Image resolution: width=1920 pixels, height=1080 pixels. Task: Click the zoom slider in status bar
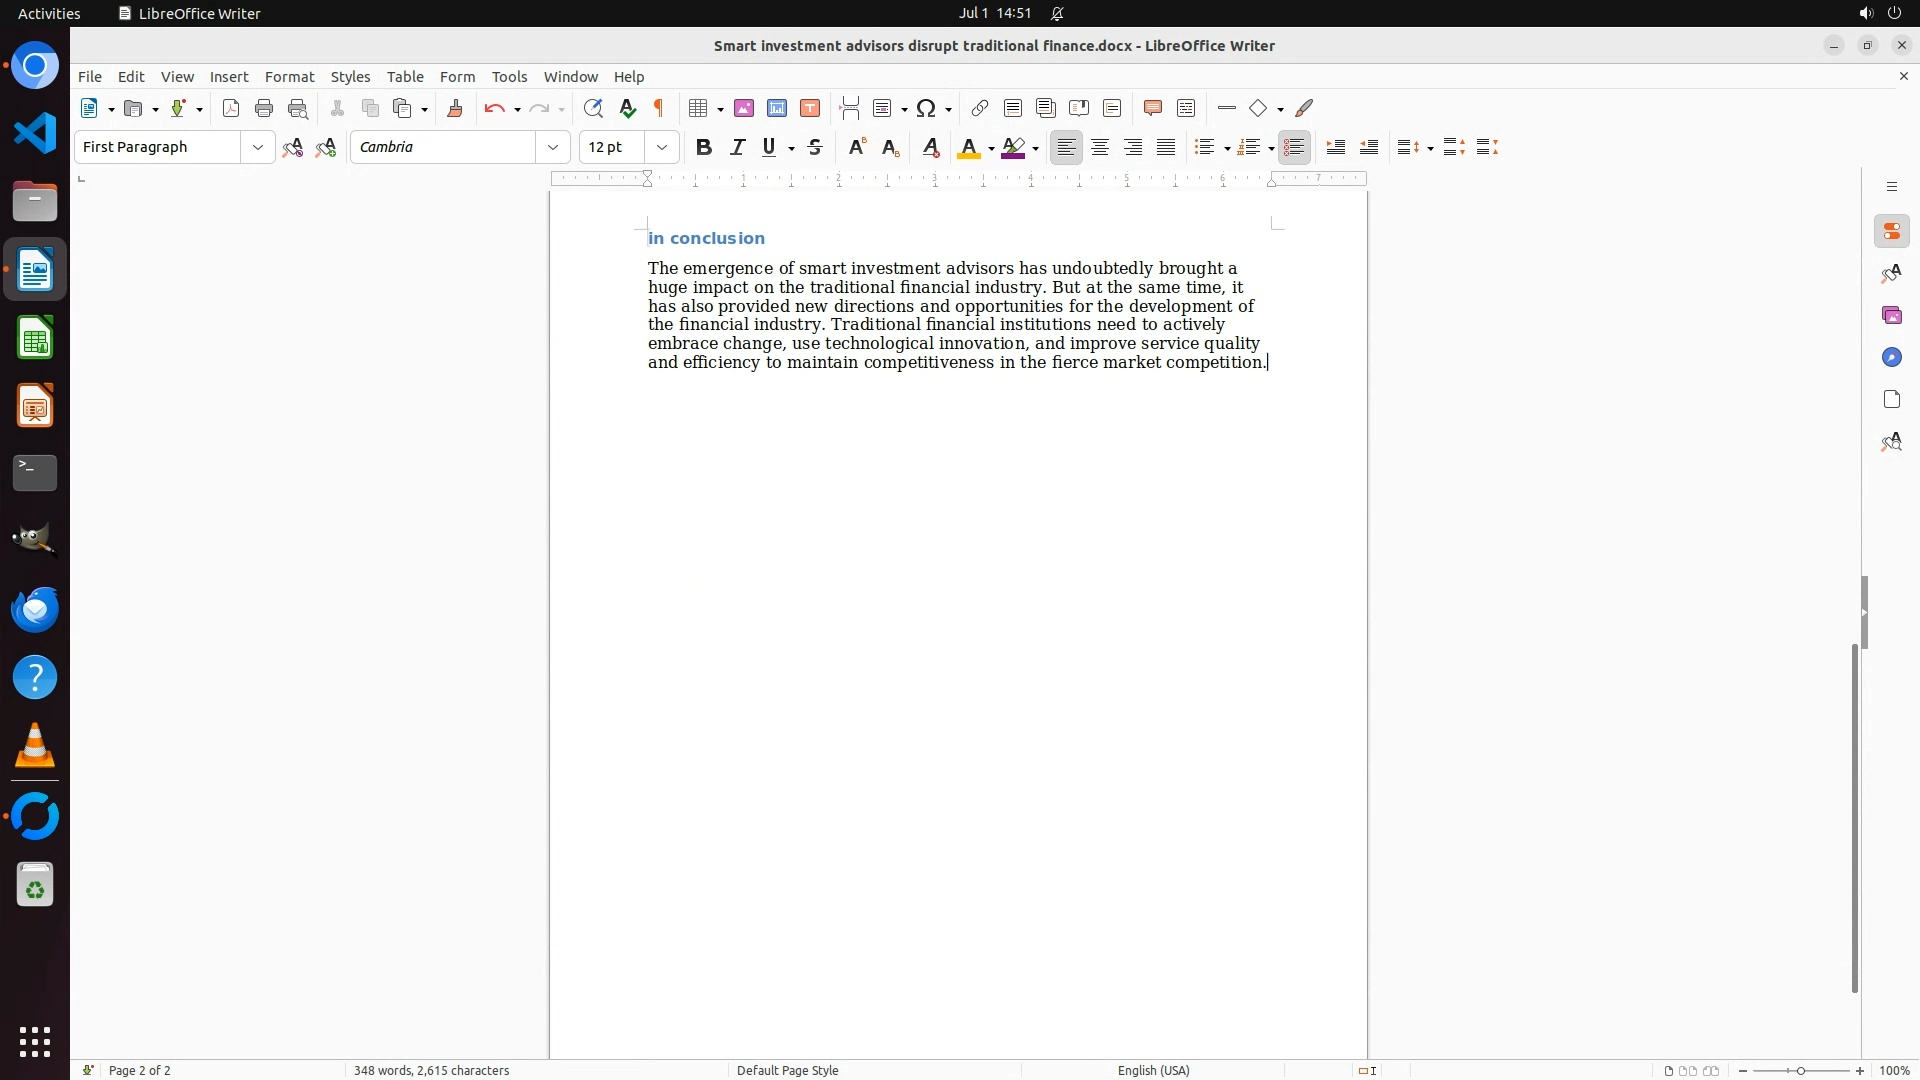(x=1801, y=1070)
